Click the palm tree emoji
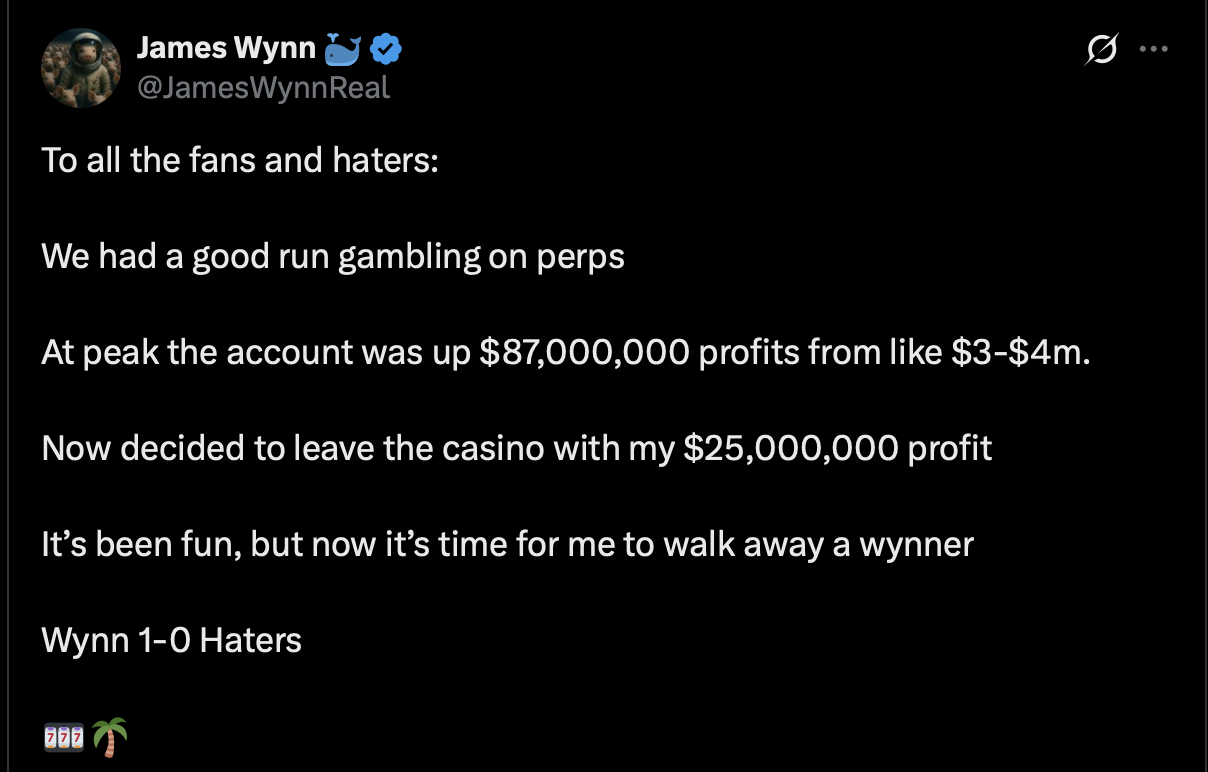 pos(110,738)
